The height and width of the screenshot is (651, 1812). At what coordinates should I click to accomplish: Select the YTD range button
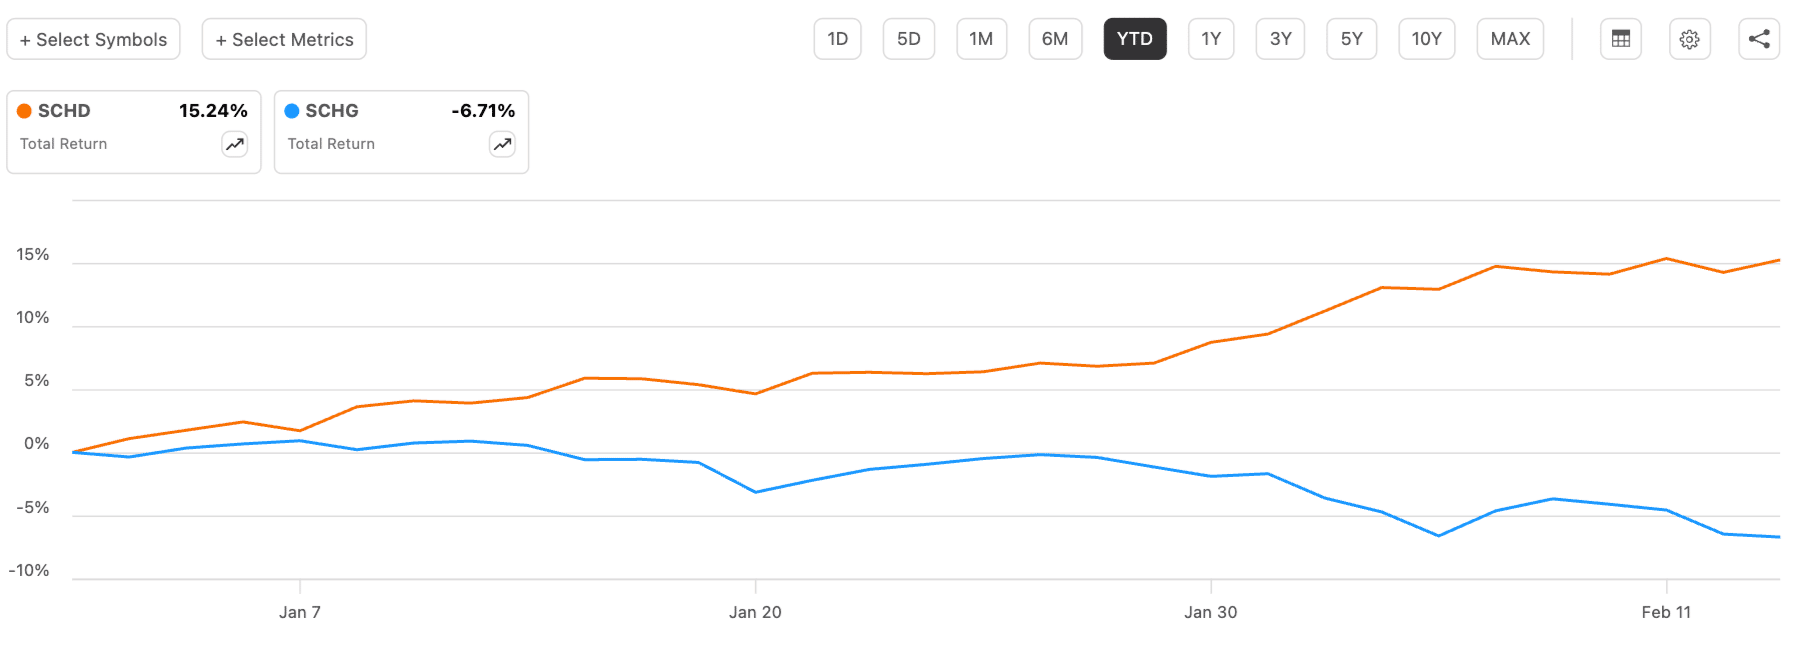1134,39
